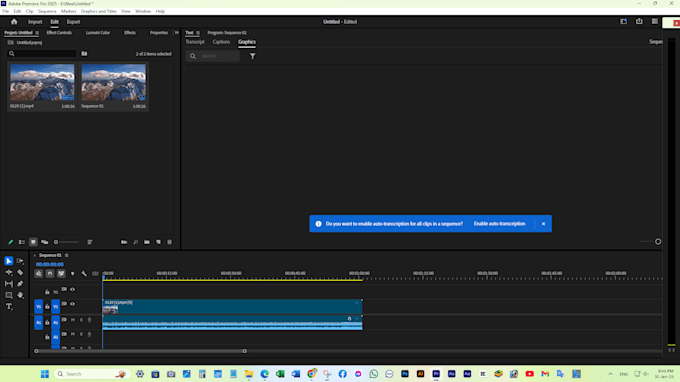Toggle V2 track output eye
Image resolution: width=680 pixels, height=382 pixels.
point(72,289)
